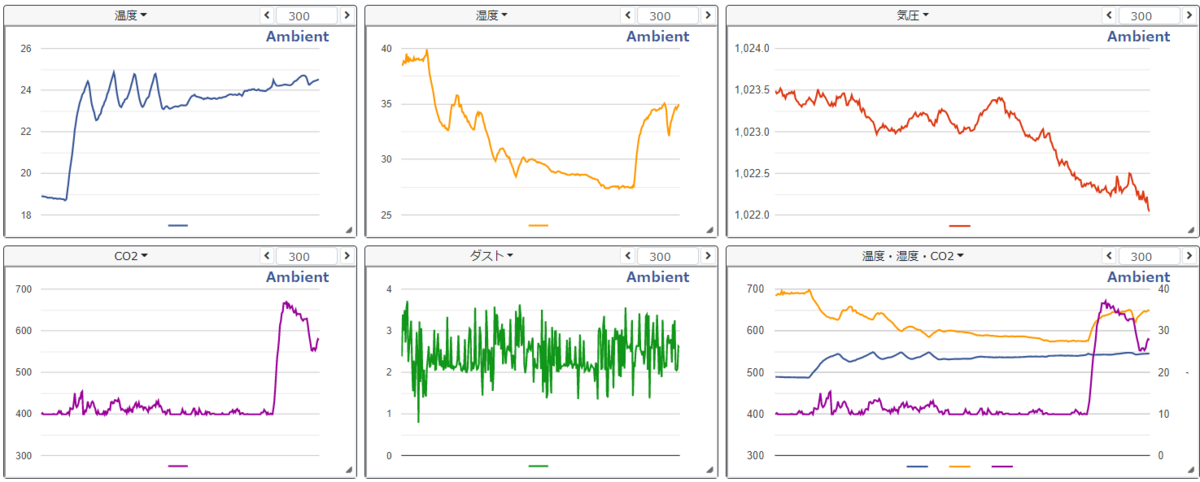This screenshot has width=1200, height=482.
Task: Toggle the green legend series in ダスト chart
Action: point(538,466)
